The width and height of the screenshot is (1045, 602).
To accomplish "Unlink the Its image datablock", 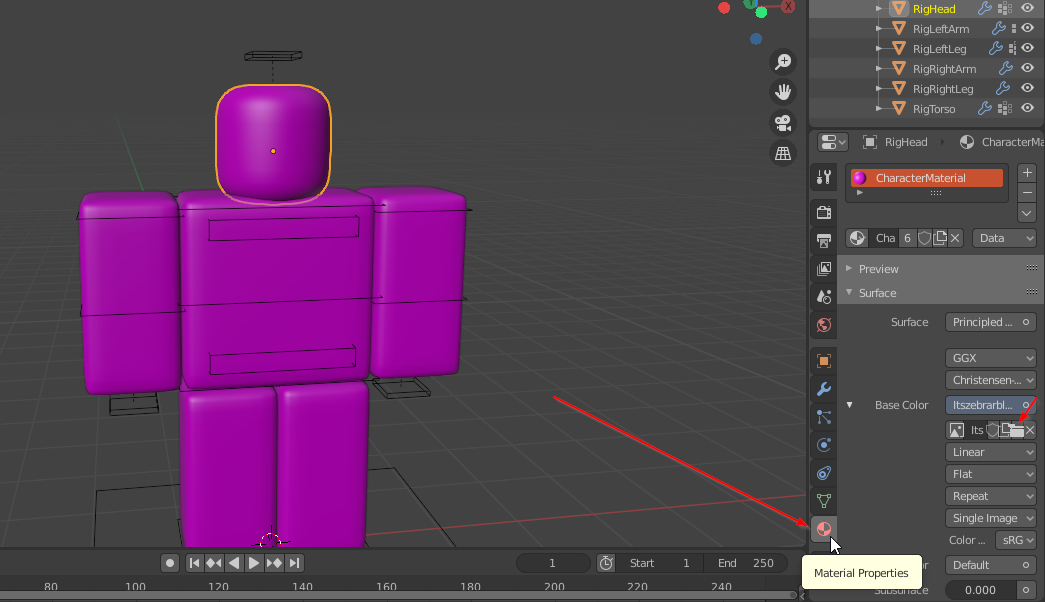I will click(x=1030, y=430).
